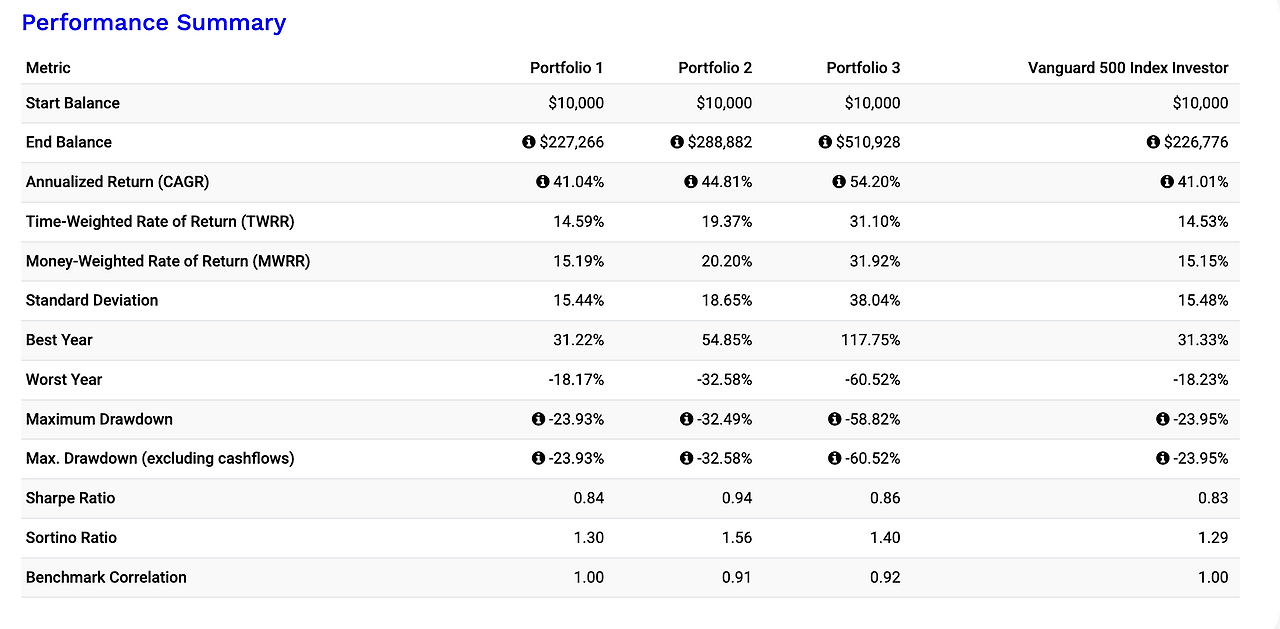Image resolution: width=1280 pixels, height=629 pixels.
Task: Click the Vanguard 500 Index Investor header
Action: pos(1127,68)
